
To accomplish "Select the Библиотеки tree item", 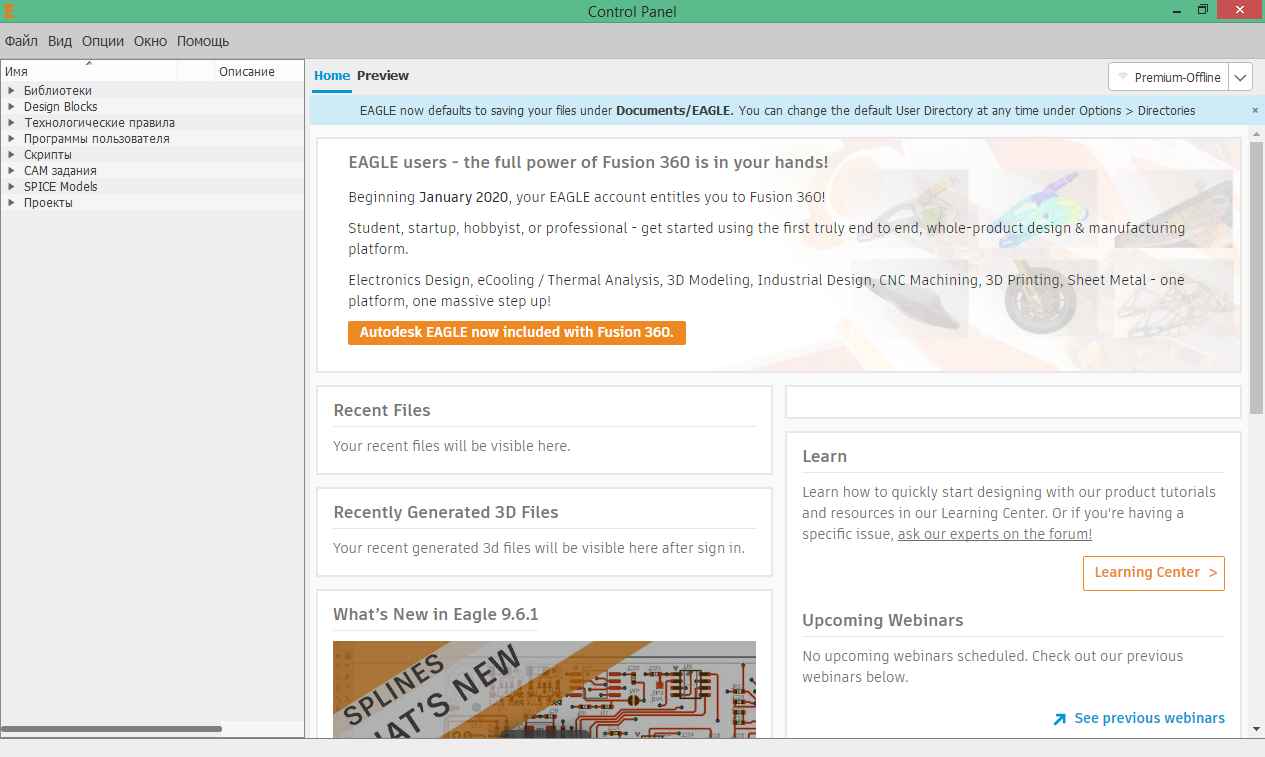I will (58, 91).
